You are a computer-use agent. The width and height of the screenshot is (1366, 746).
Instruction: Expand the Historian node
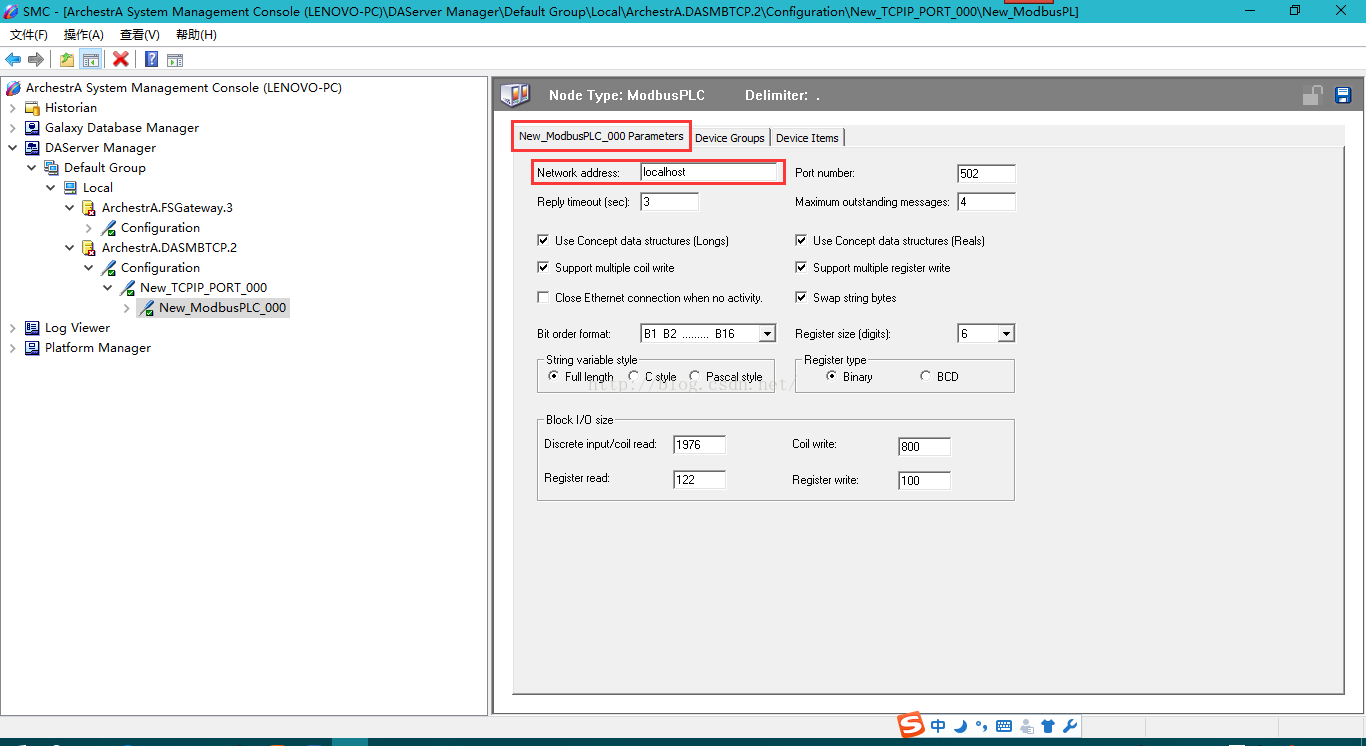click(x=13, y=108)
